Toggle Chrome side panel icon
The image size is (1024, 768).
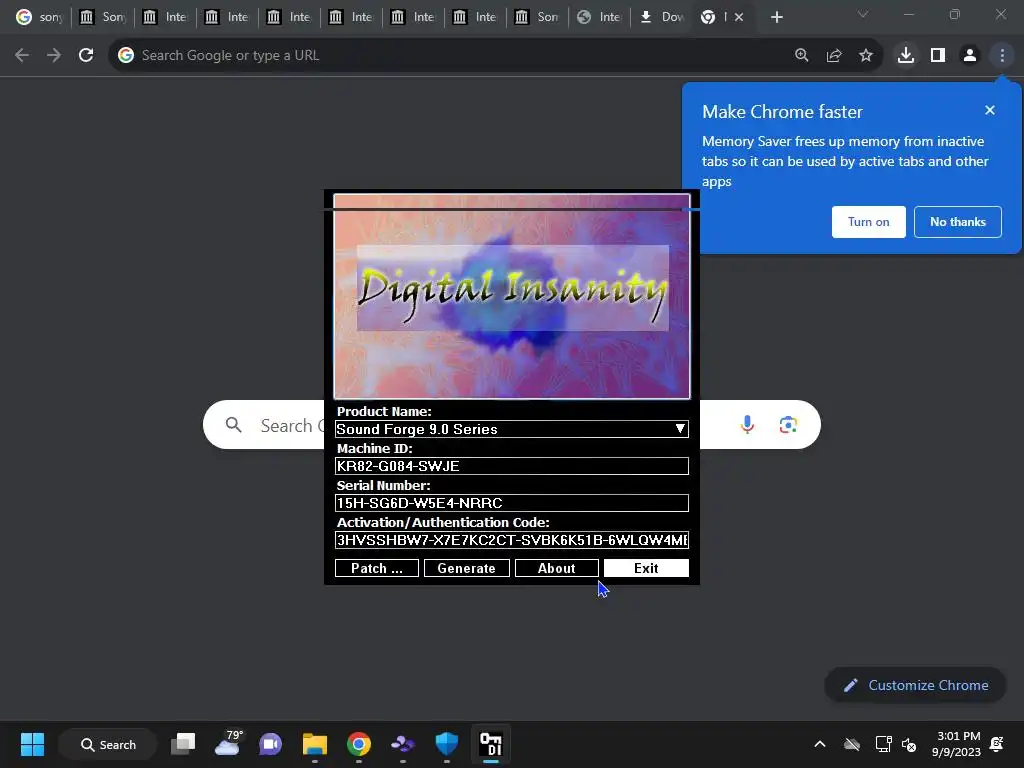pos(938,56)
